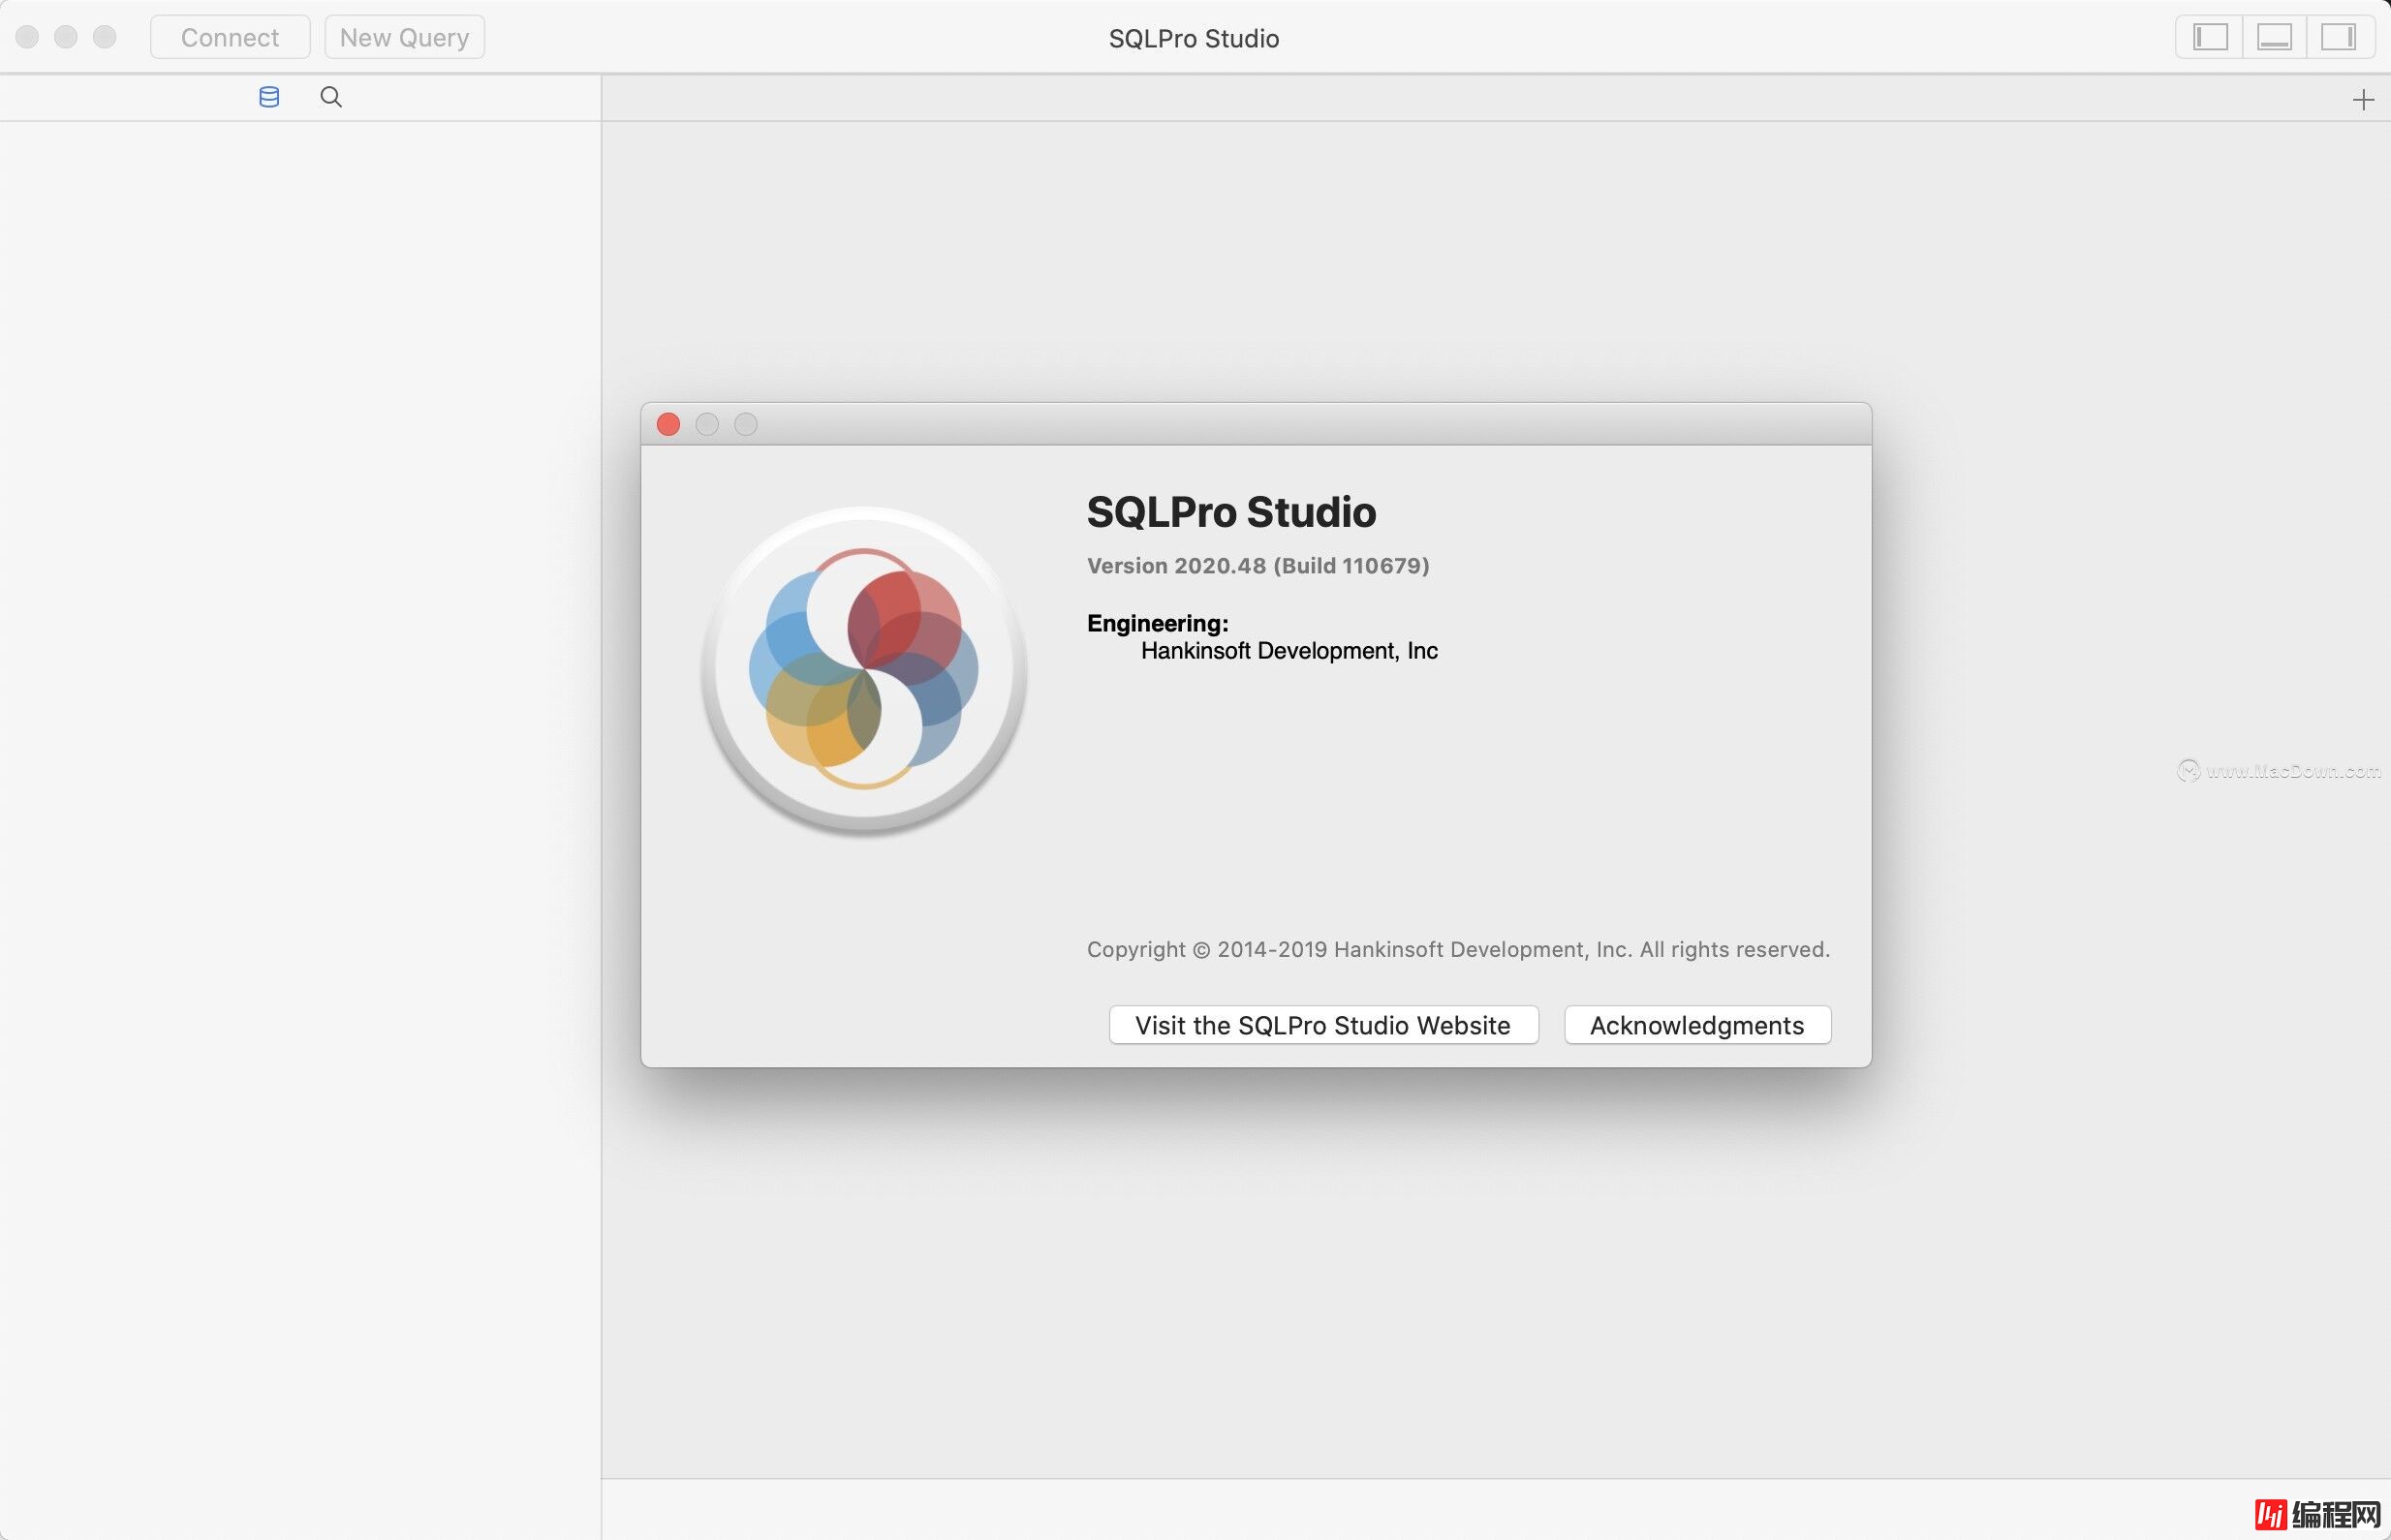This screenshot has height=1540, width=2391.
Task: Open the New Query editor
Action: 403,37
